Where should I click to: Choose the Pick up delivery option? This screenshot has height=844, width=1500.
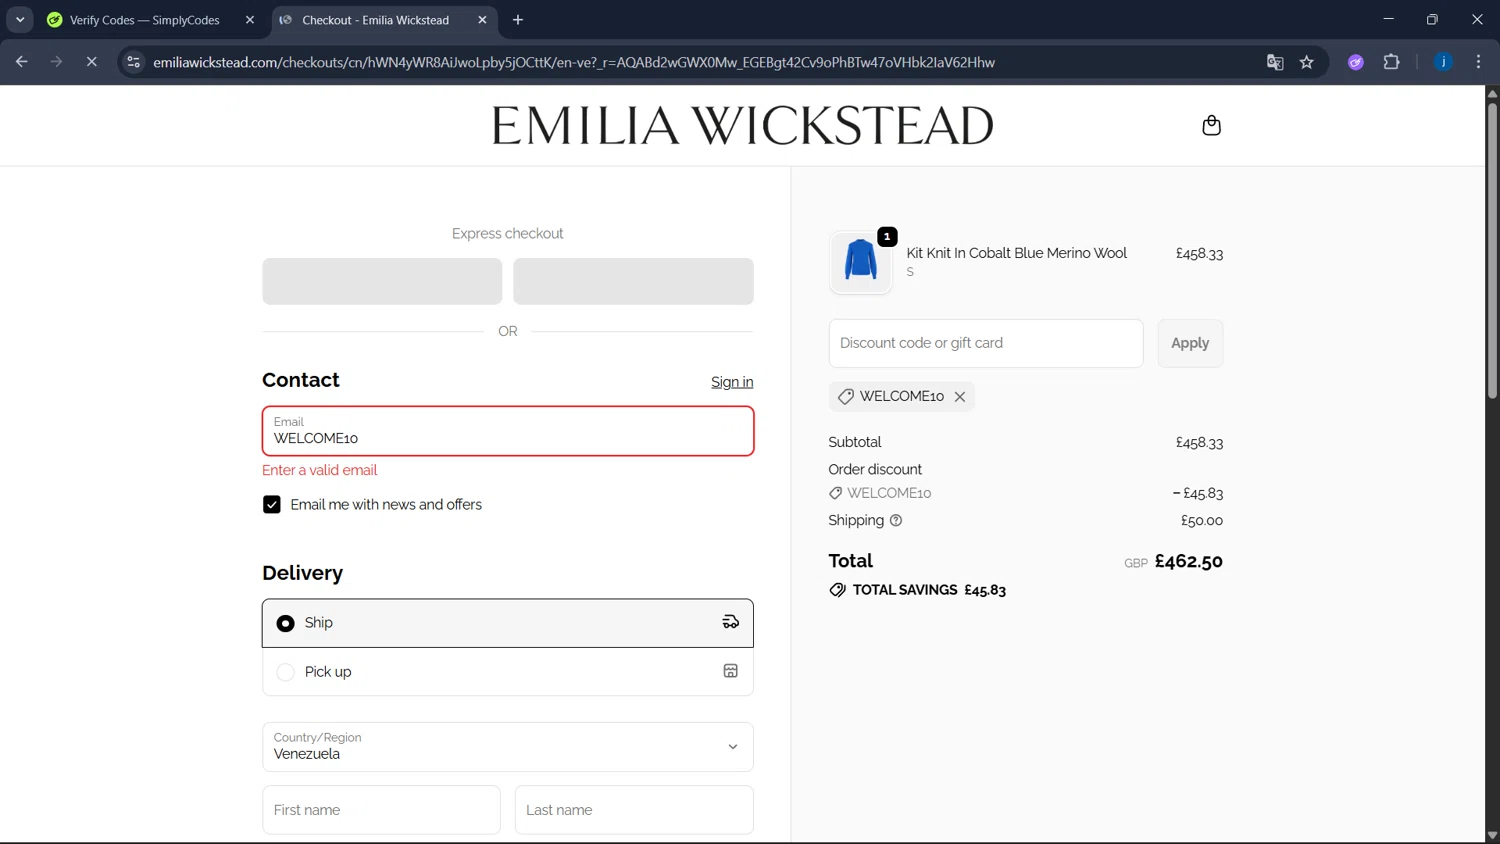click(508, 672)
